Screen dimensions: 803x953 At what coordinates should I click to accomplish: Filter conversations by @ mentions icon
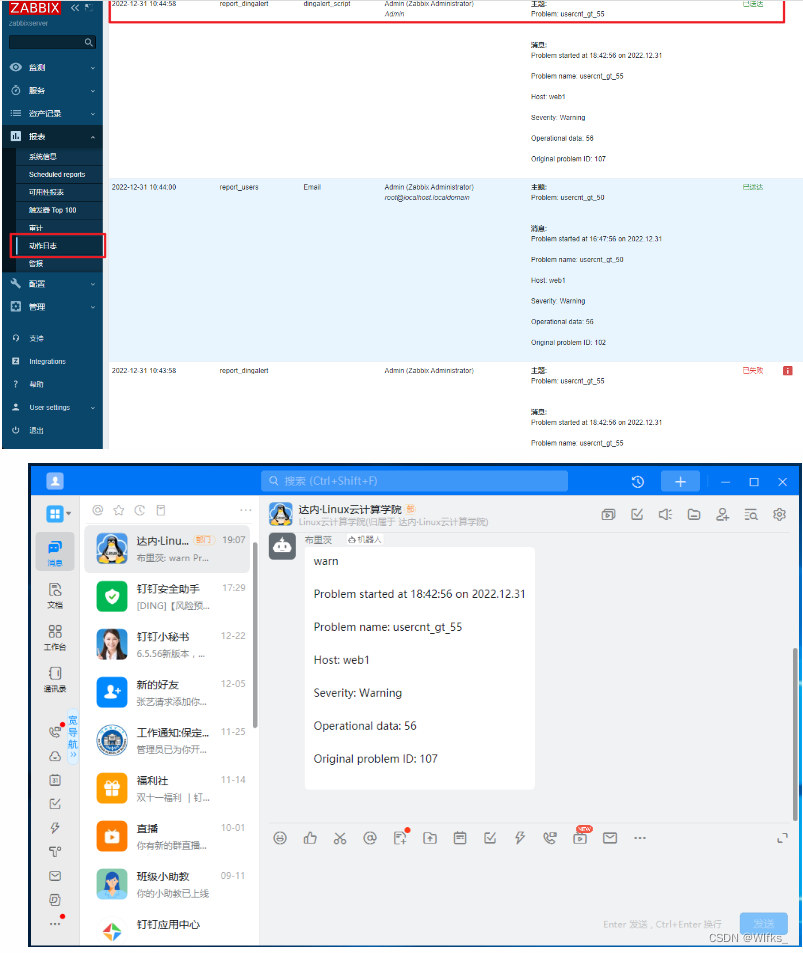coord(98,511)
